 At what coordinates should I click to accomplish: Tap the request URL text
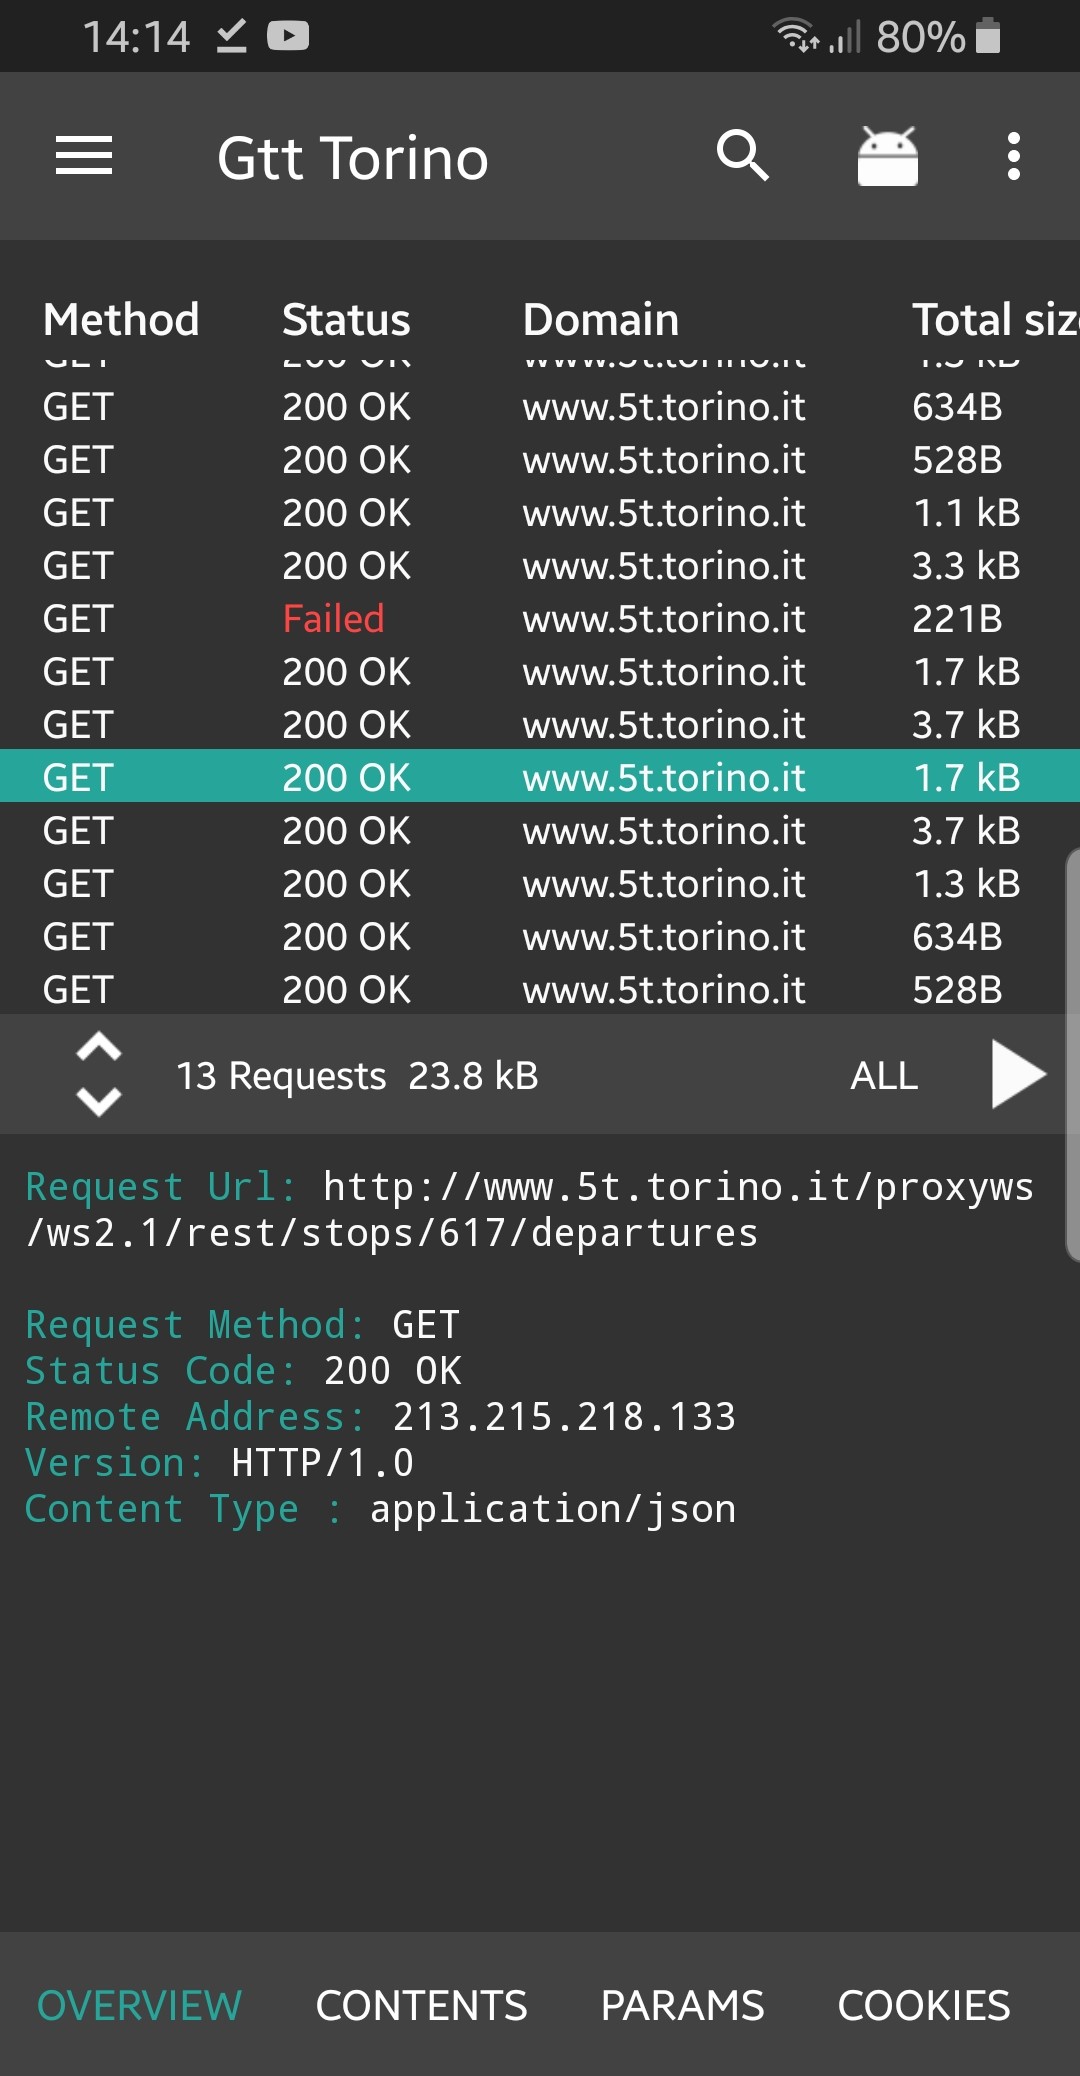(x=530, y=1210)
